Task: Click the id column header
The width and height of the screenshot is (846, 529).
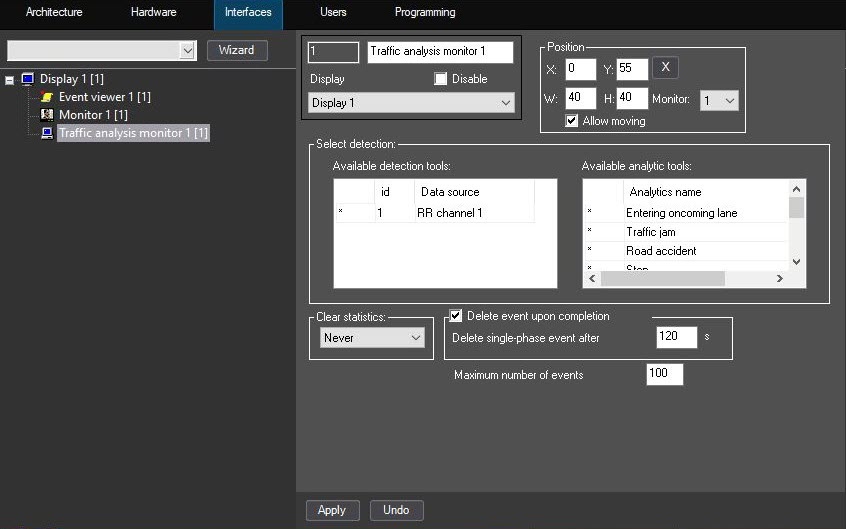Action: 394,192
